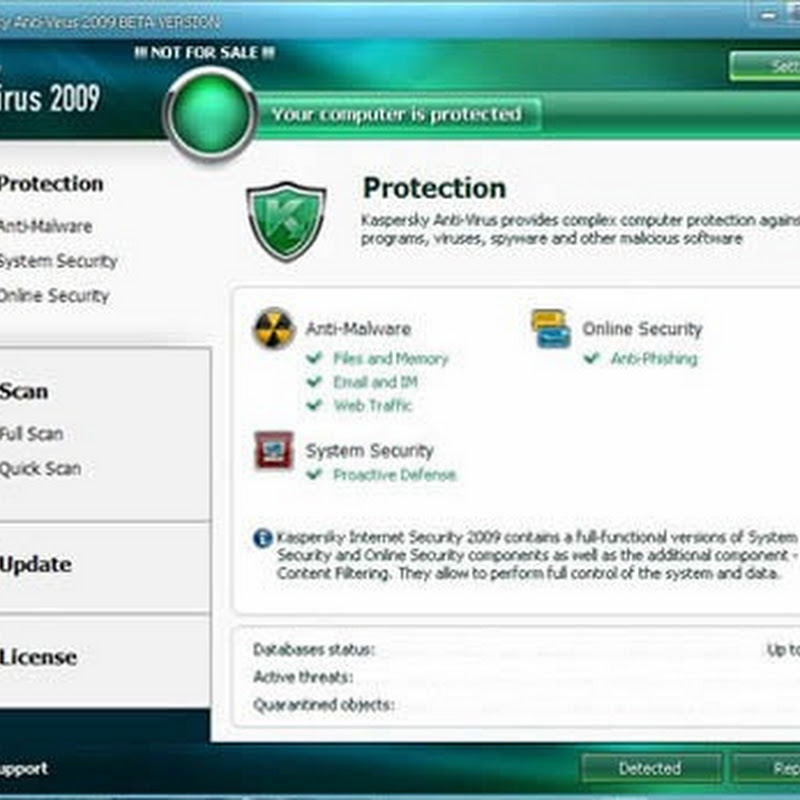This screenshot has width=800, height=800.
Task: Click the green protection status orb
Action: pyautogui.click(x=210, y=114)
